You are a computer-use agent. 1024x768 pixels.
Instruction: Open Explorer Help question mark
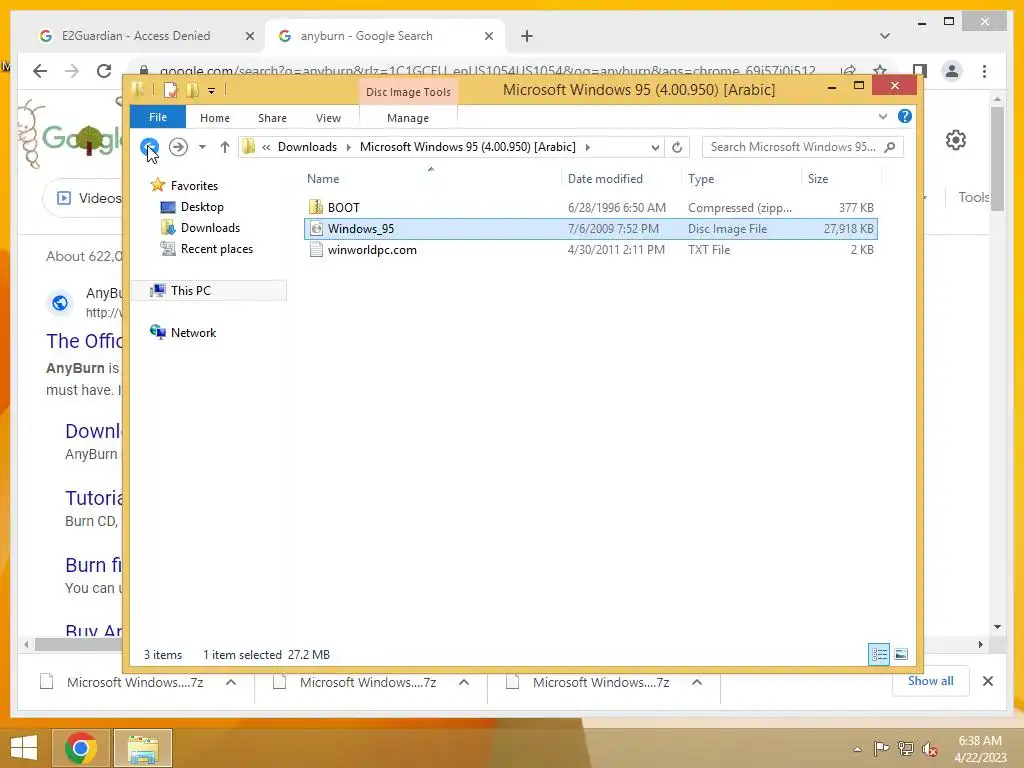(x=904, y=116)
